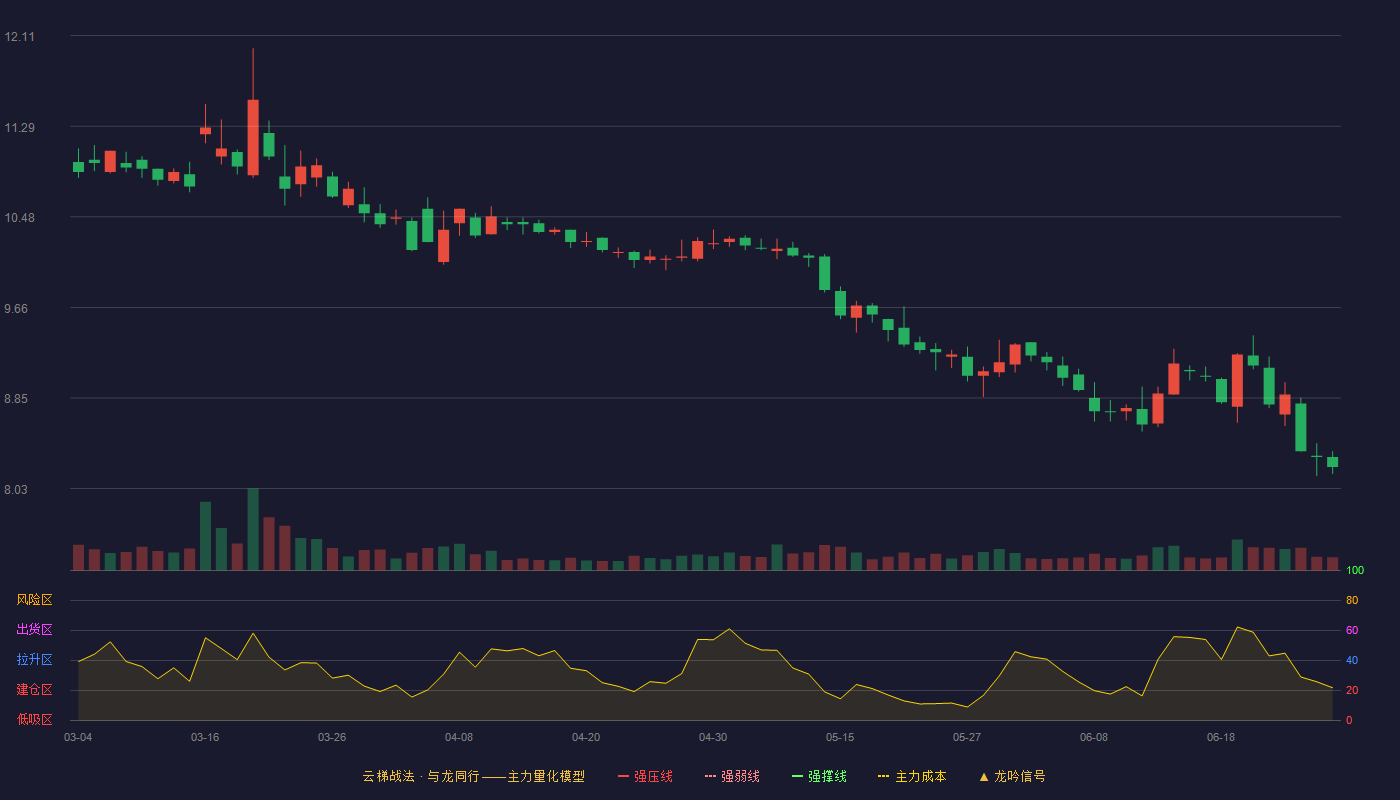1400x800 pixels.
Task: Toggle the 龙吟信号 legend entry
Action: tap(1012, 776)
